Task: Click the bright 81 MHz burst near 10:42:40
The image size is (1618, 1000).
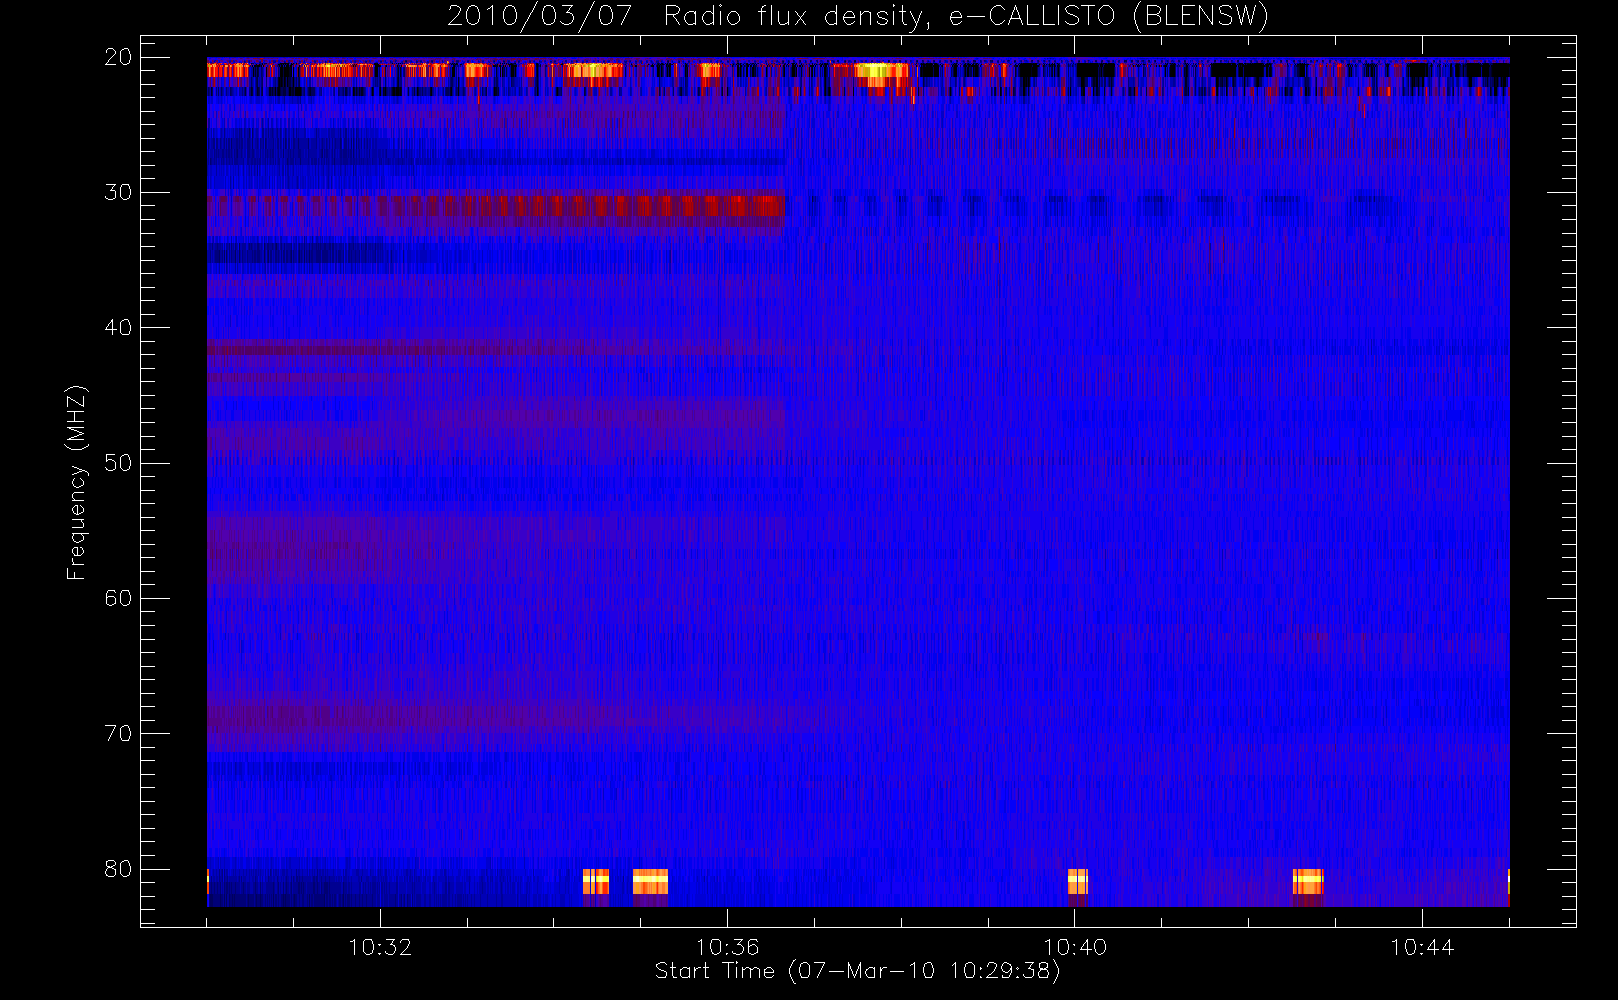Action: click(1307, 882)
